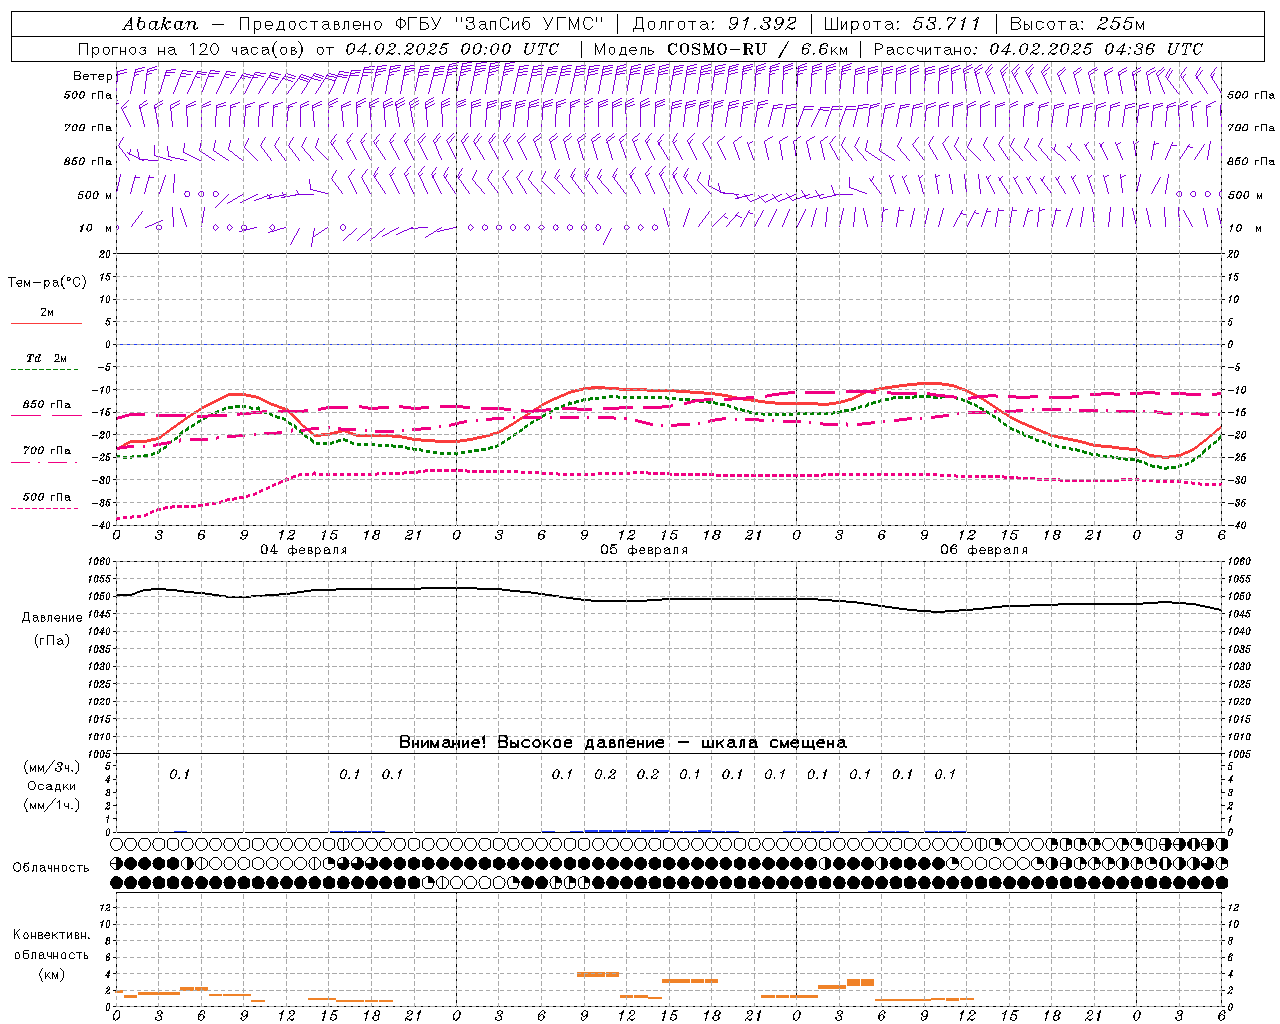The image size is (1280, 1024).
Task: Click the station name "Abakan" in the header
Action: [x=160, y=23]
